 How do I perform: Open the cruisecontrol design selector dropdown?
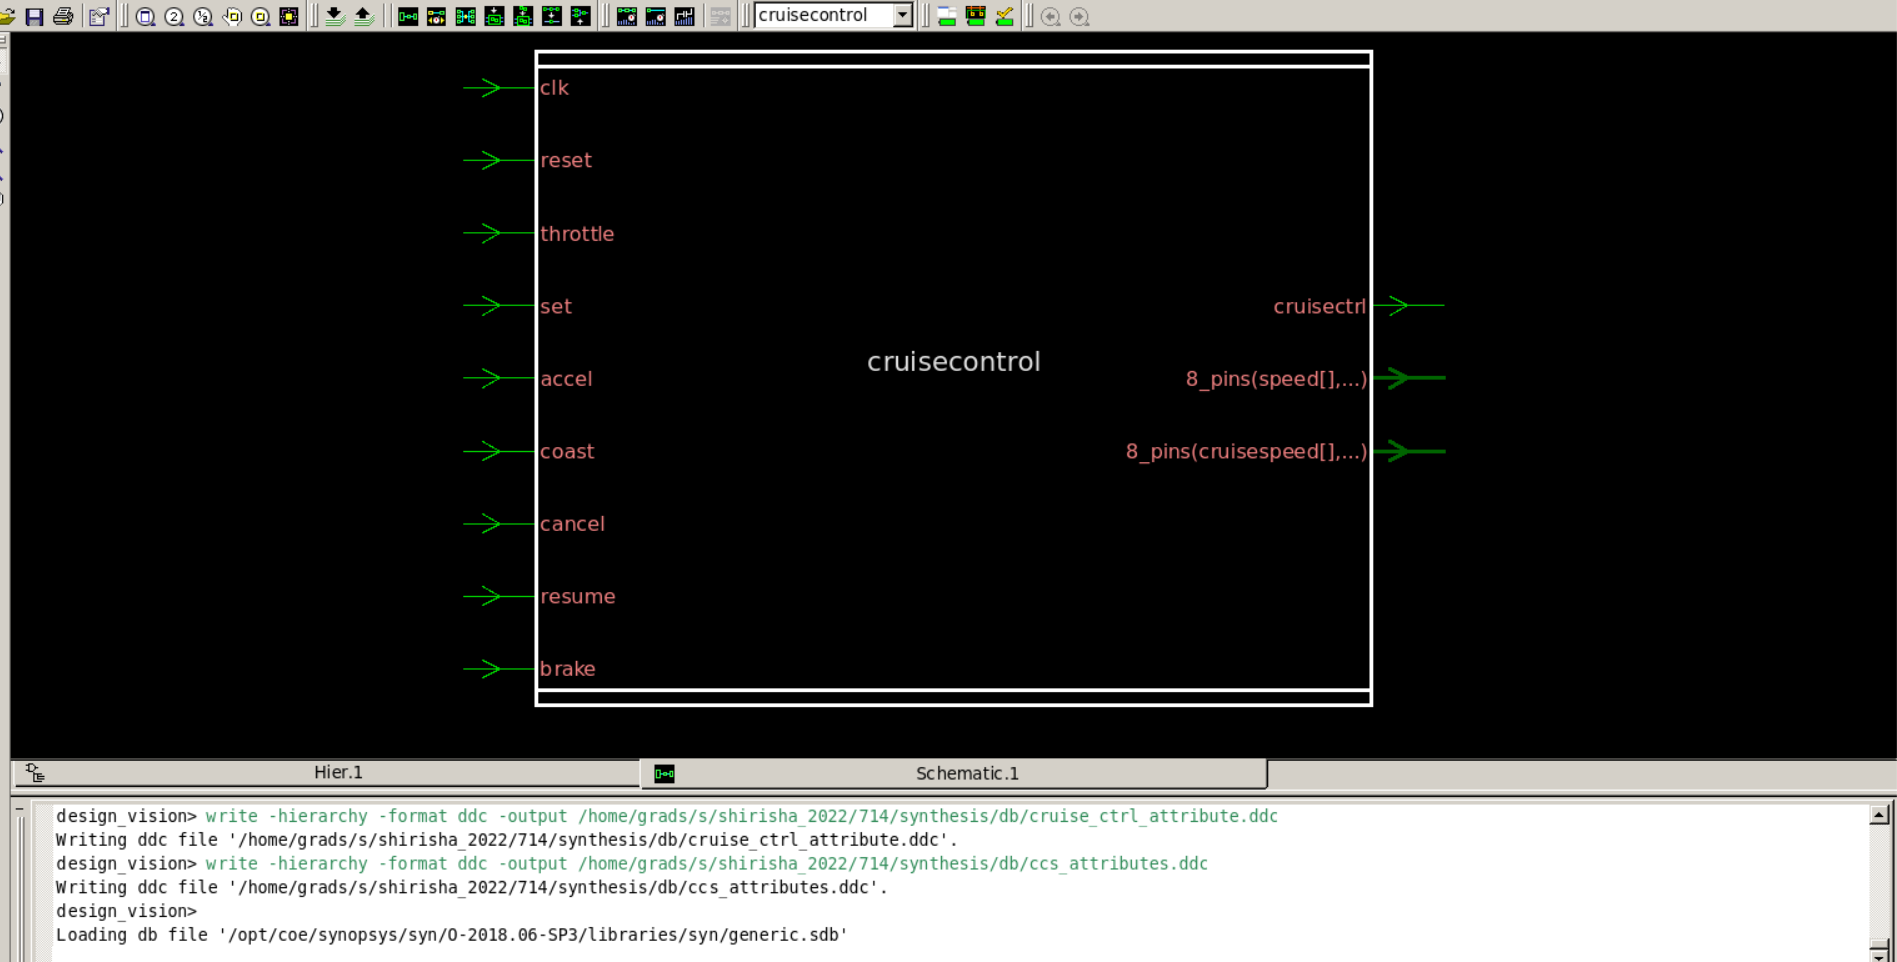coord(902,15)
